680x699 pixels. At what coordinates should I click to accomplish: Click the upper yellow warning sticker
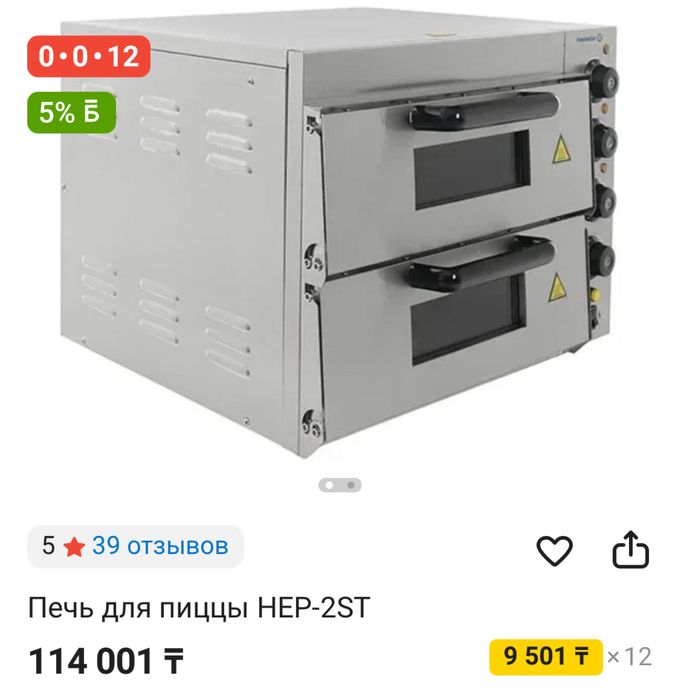561,149
